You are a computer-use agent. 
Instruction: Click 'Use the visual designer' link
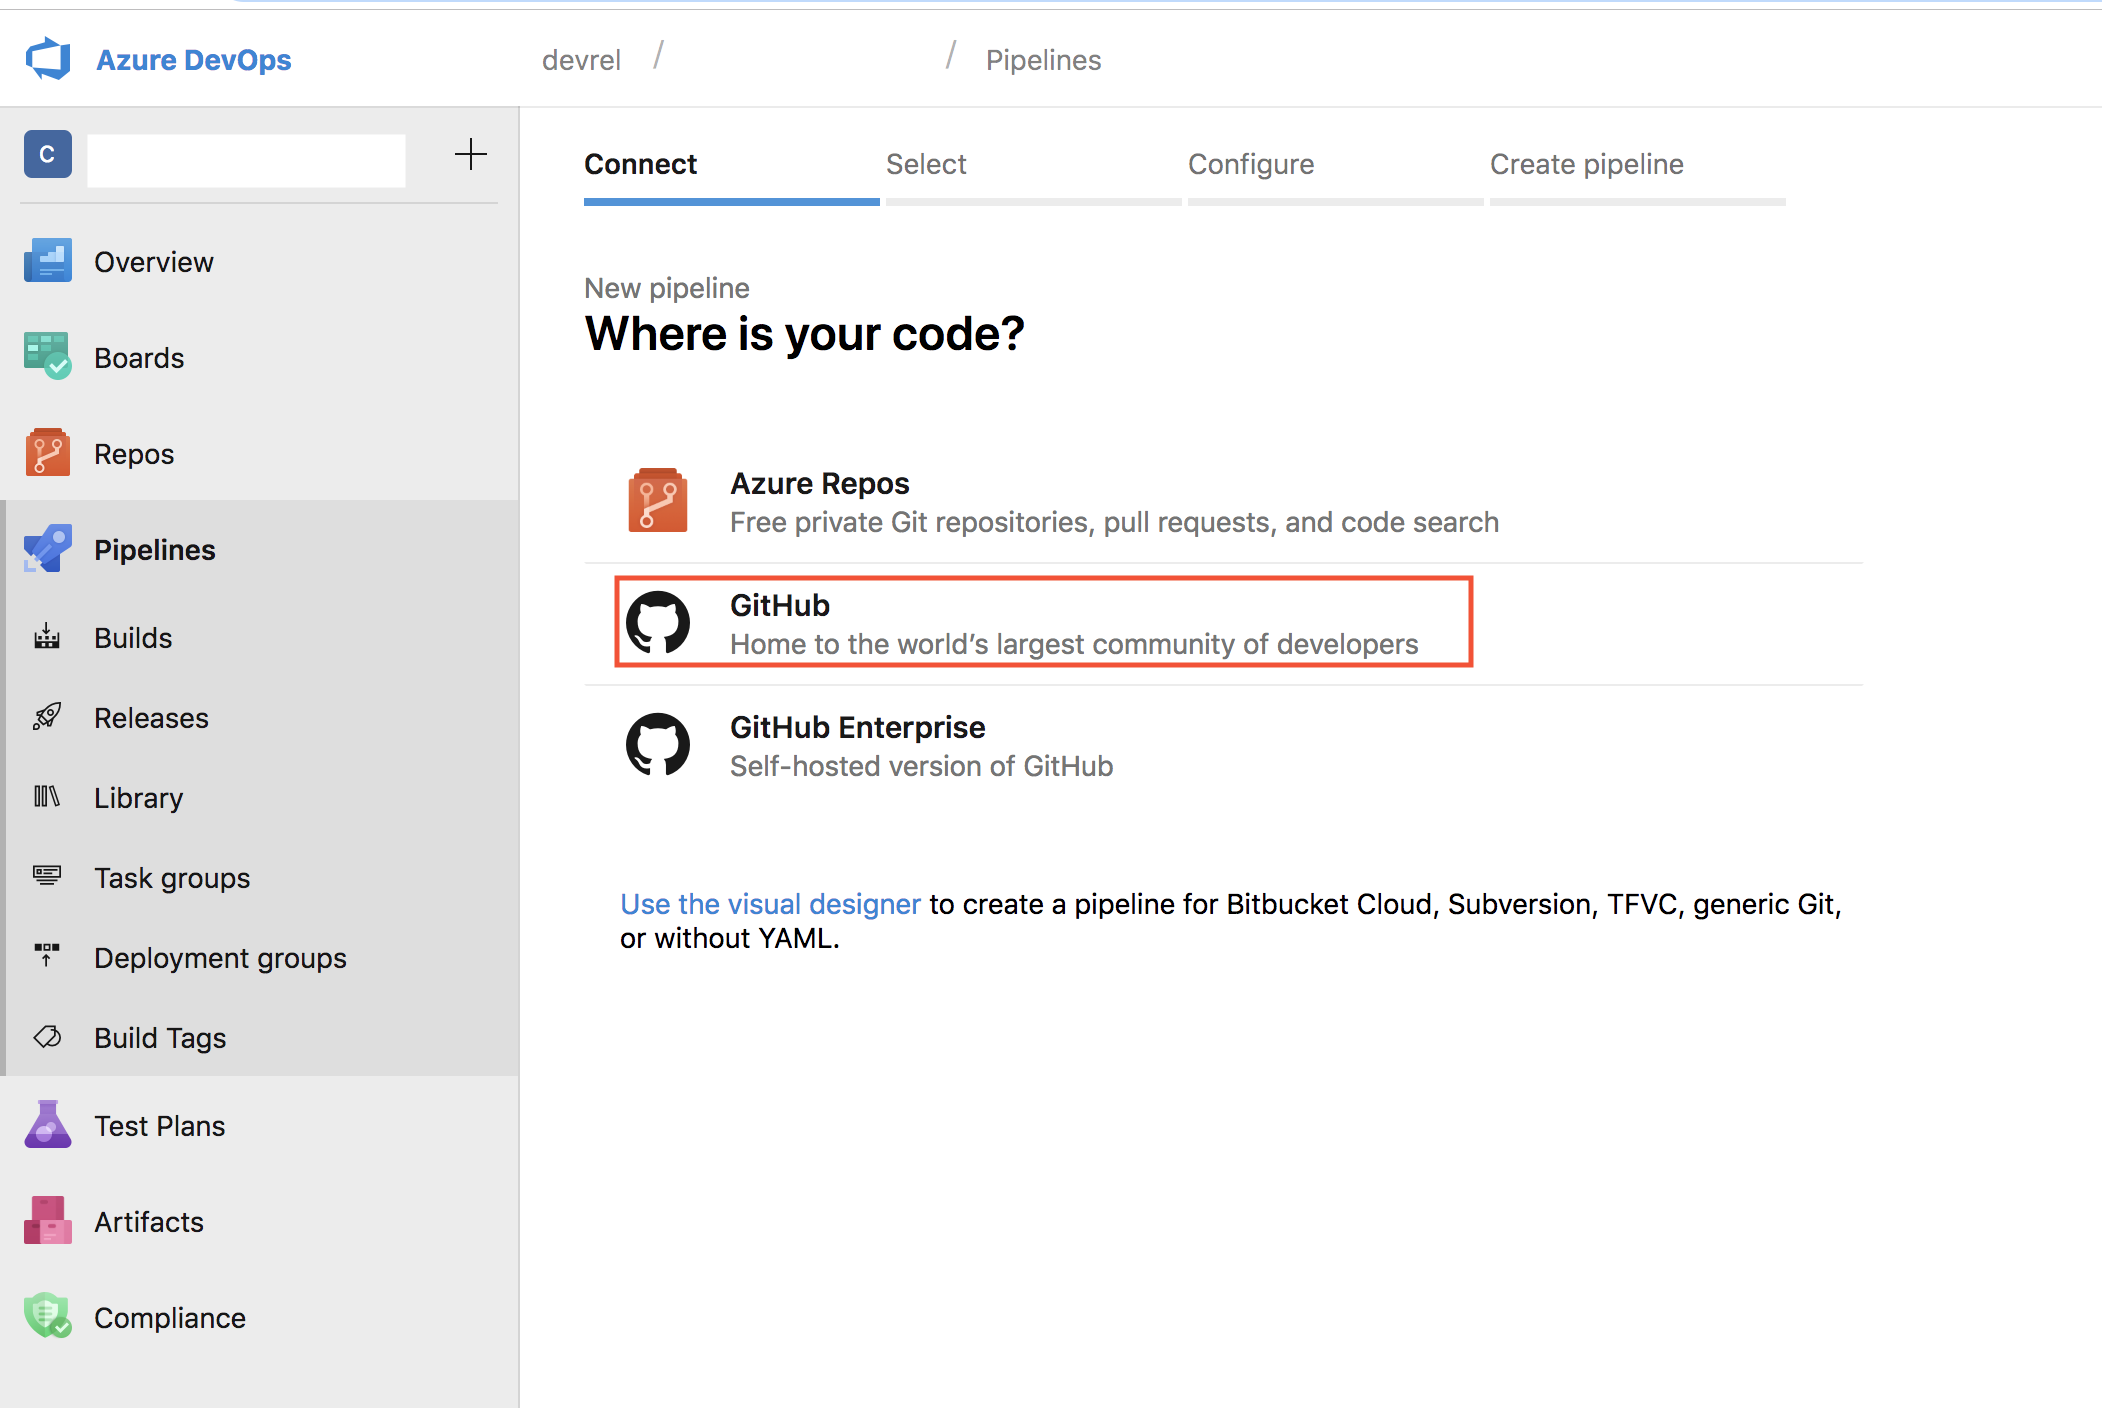(x=769, y=904)
